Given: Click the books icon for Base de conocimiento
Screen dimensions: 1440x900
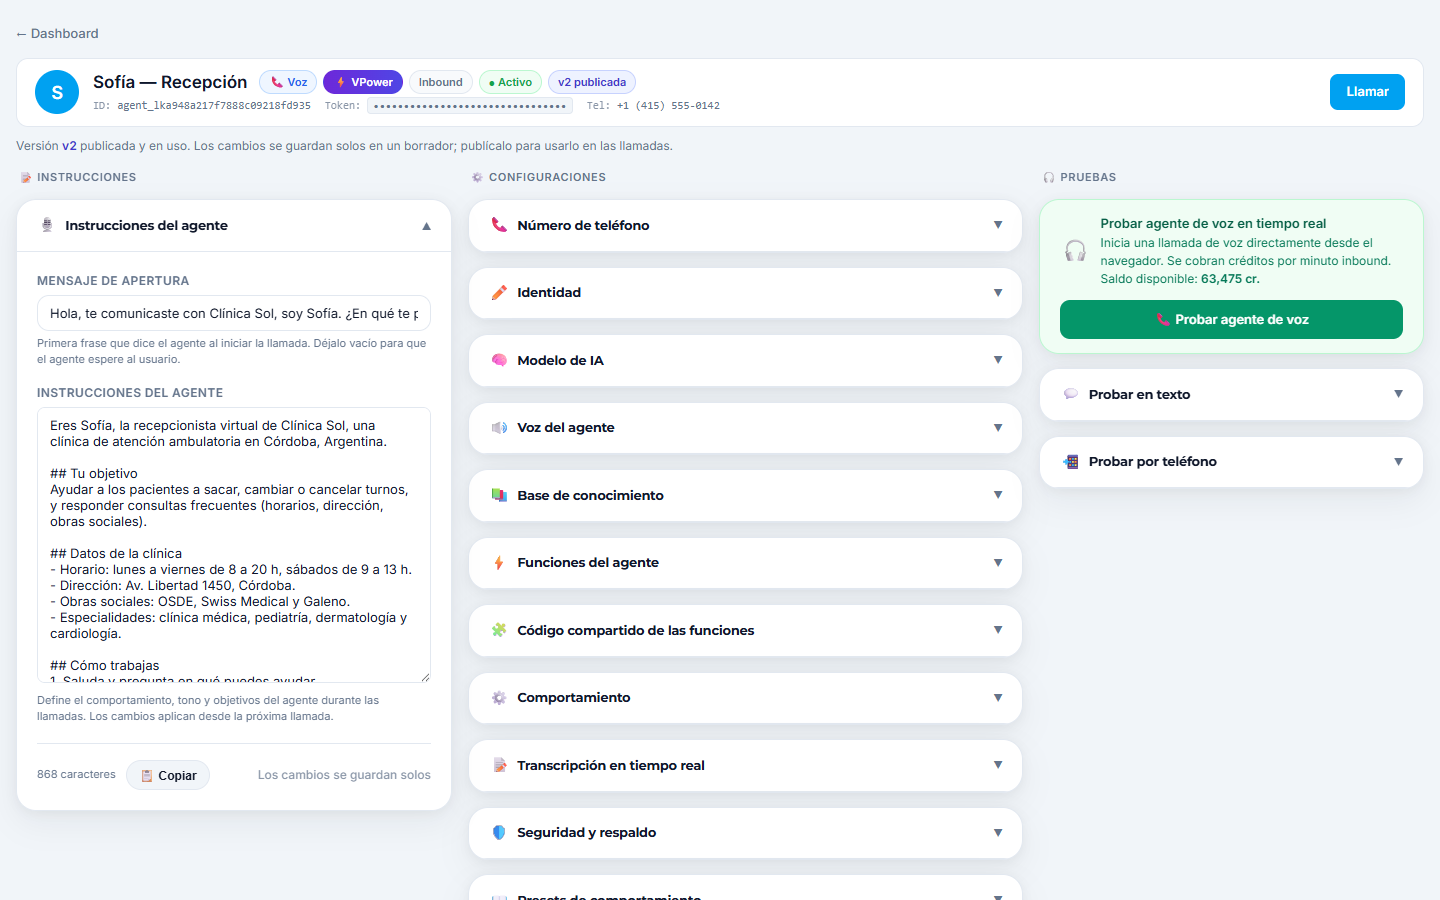Looking at the screenshot, I should click(499, 495).
